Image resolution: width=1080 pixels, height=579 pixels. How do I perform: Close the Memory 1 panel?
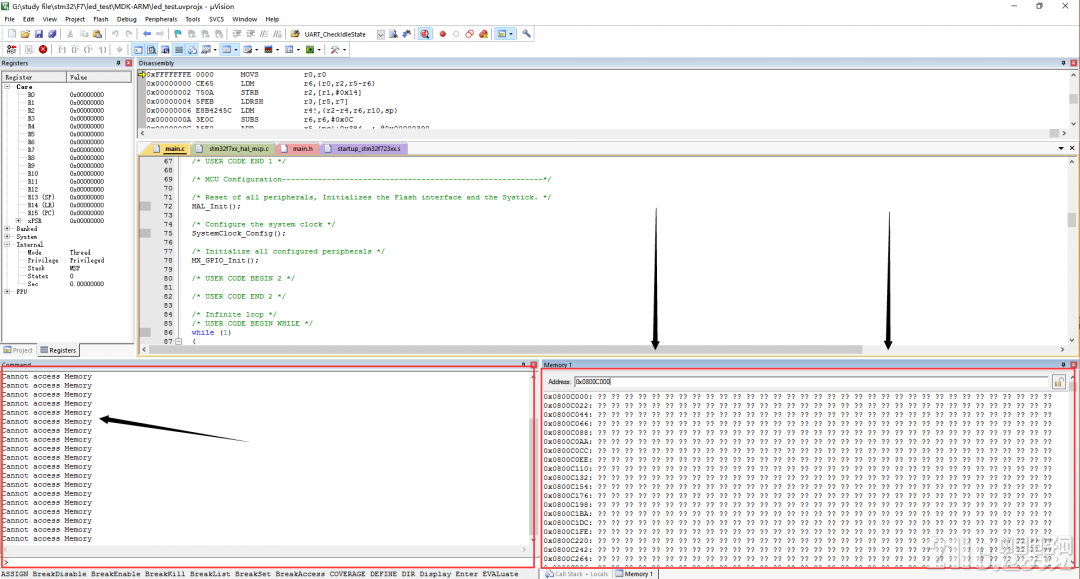[x=1073, y=365]
